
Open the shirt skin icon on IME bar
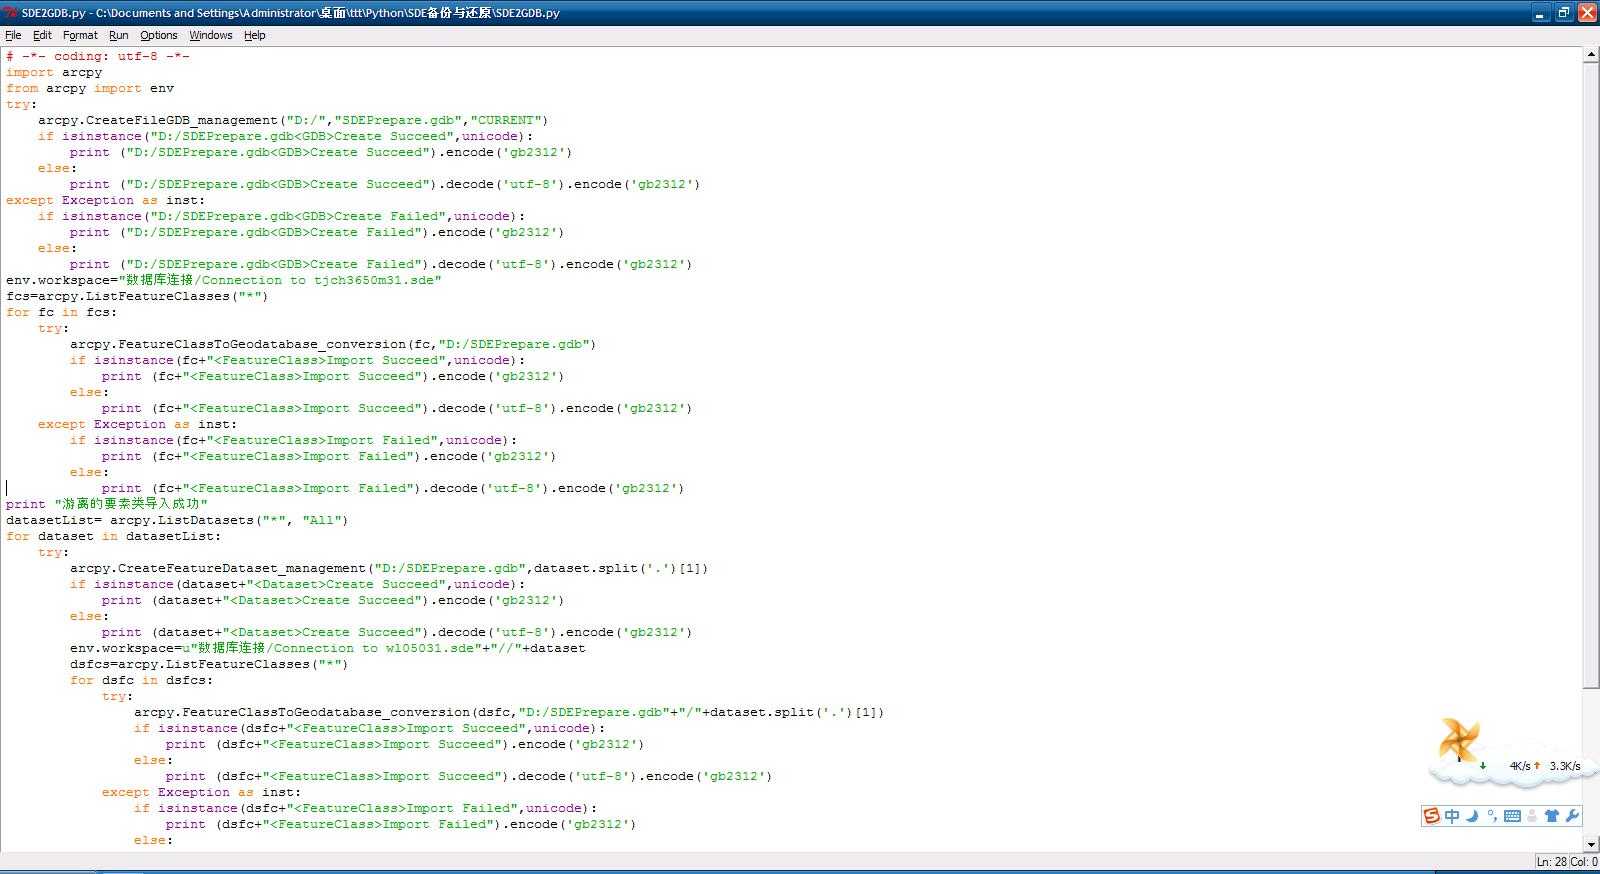pyautogui.click(x=1552, y=816)
